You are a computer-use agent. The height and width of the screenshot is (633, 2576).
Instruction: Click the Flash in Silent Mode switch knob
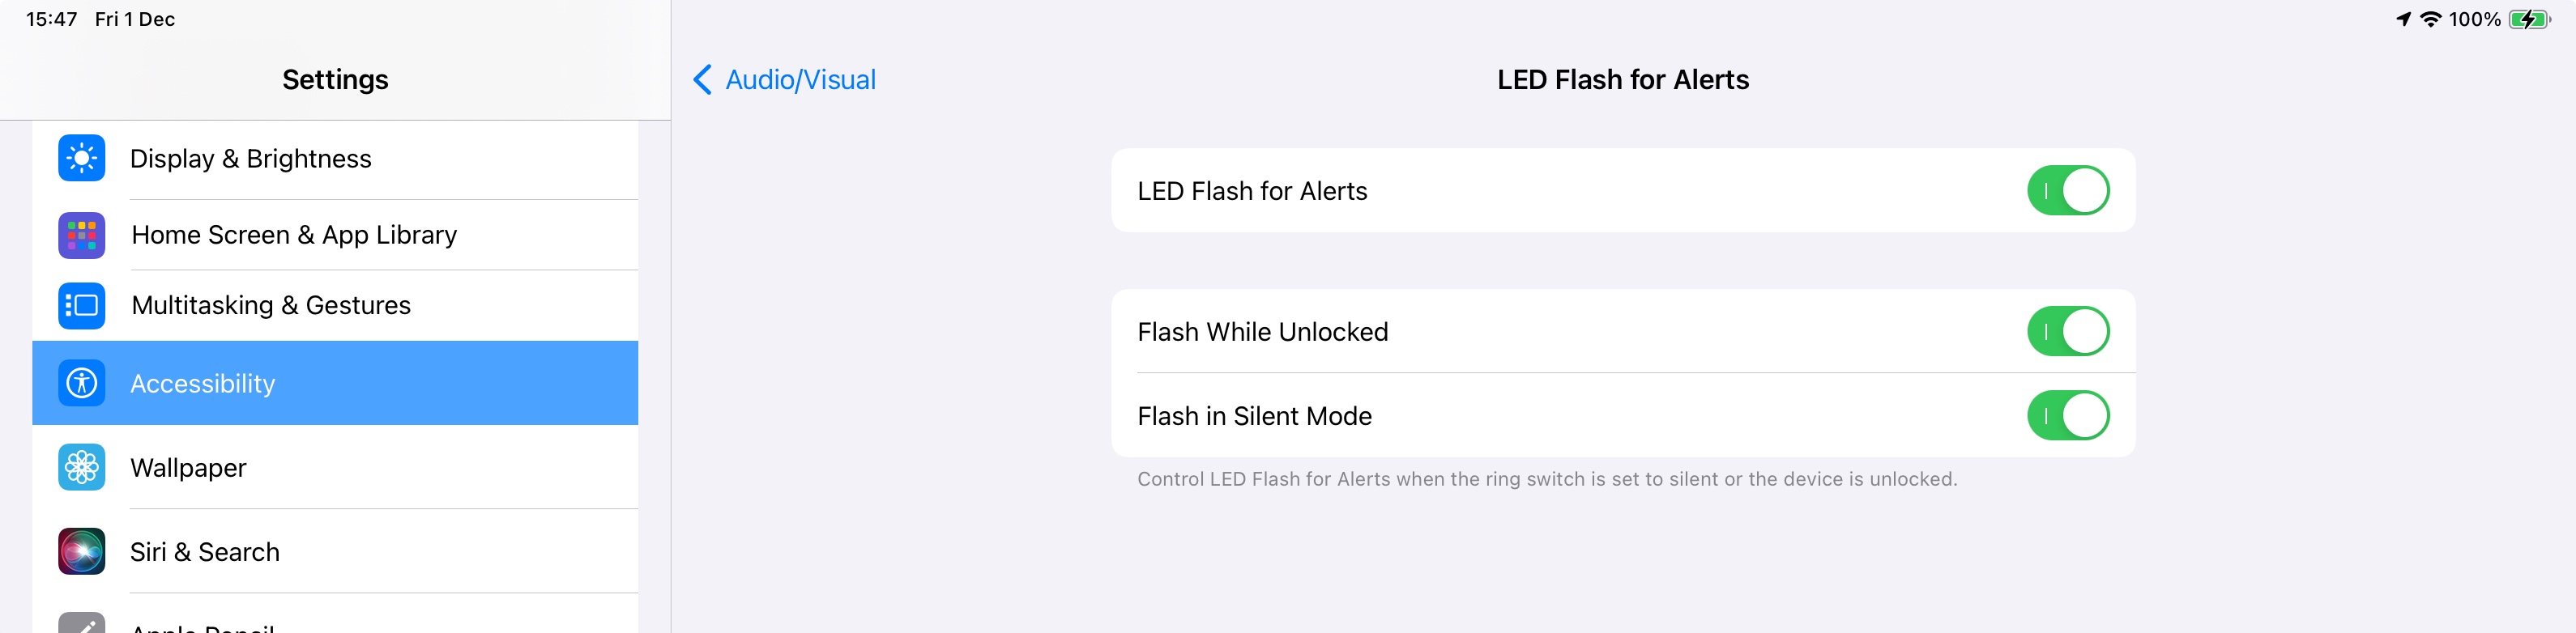[2085, 415]
